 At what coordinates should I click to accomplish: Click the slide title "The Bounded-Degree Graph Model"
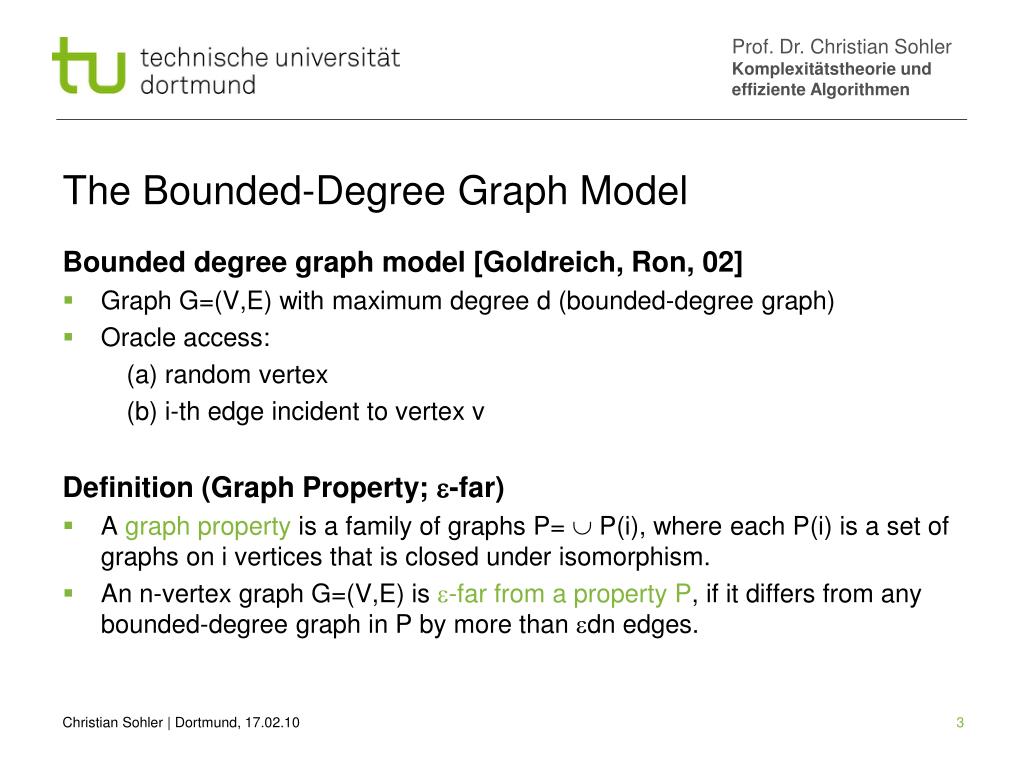(x=375, y=191)
